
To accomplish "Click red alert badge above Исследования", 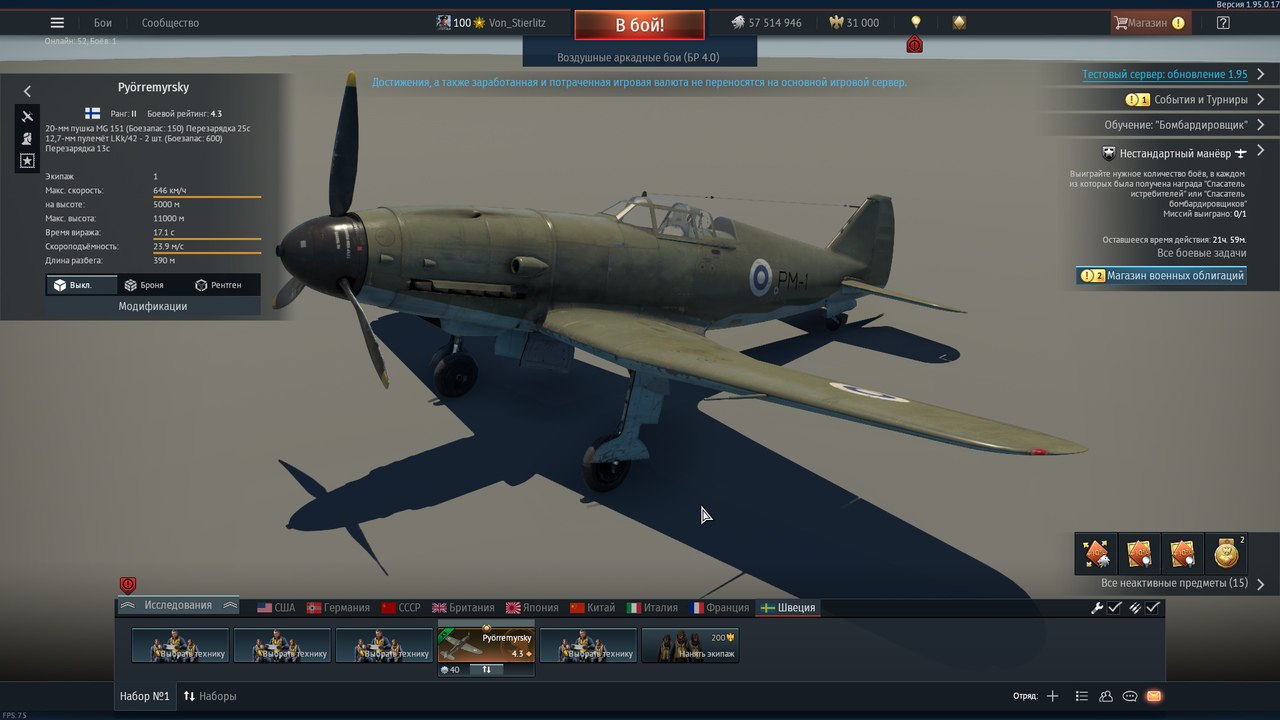I will click(128, 585).
